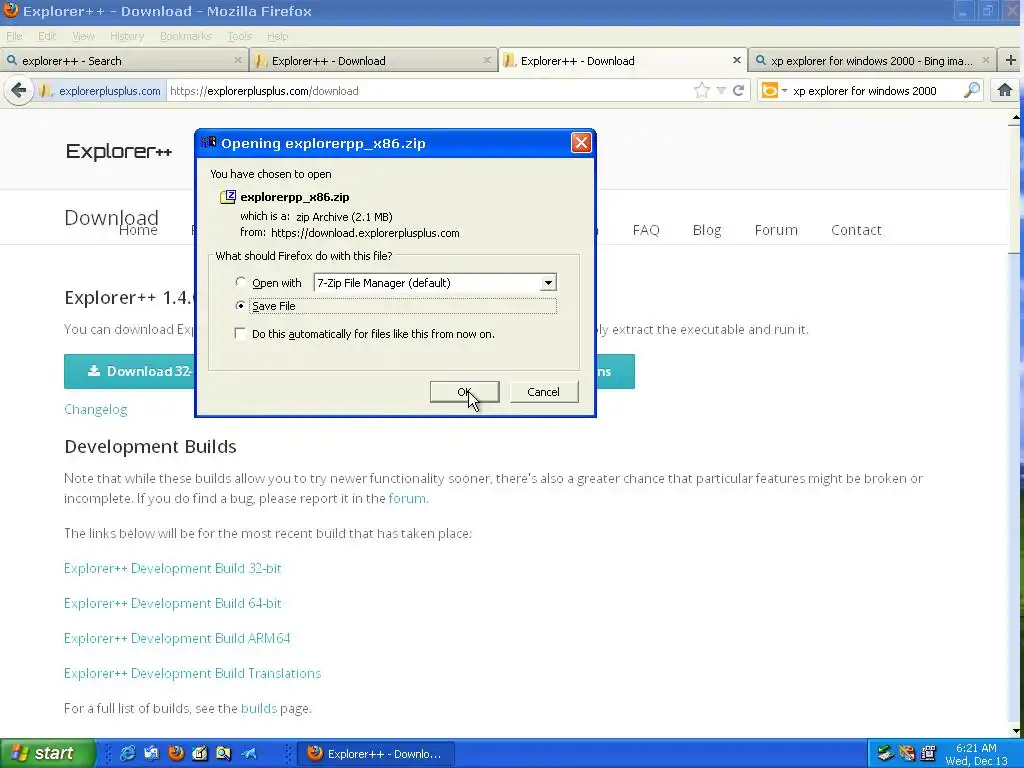Click the explorerplusplus.com site identity button

pyautogui.click(x=99, y=91)
